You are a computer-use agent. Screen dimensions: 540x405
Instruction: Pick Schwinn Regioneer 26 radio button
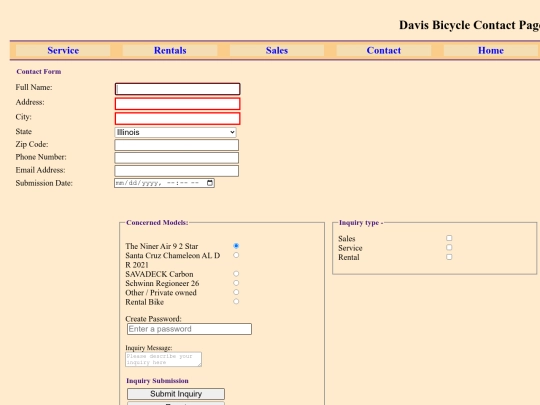coord(236,283)
